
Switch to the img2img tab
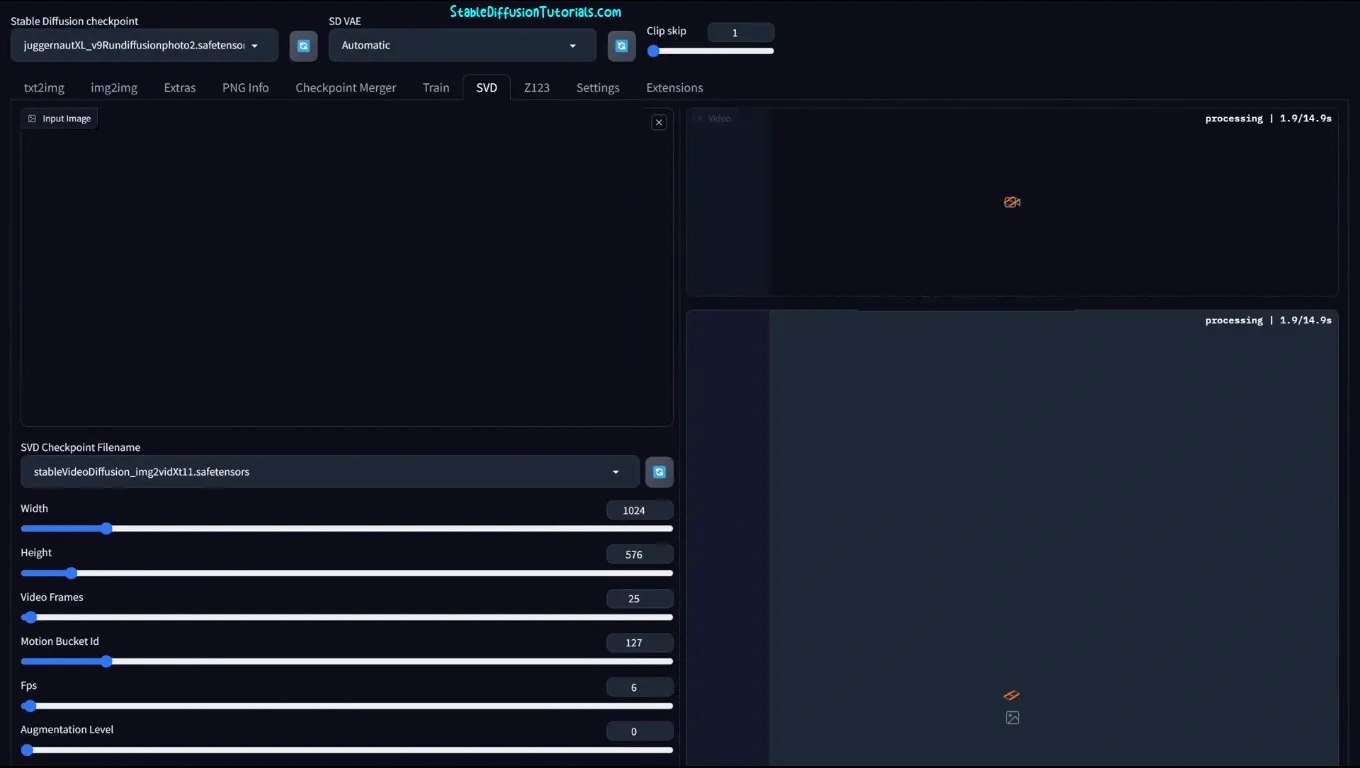[x=114, y=88]
